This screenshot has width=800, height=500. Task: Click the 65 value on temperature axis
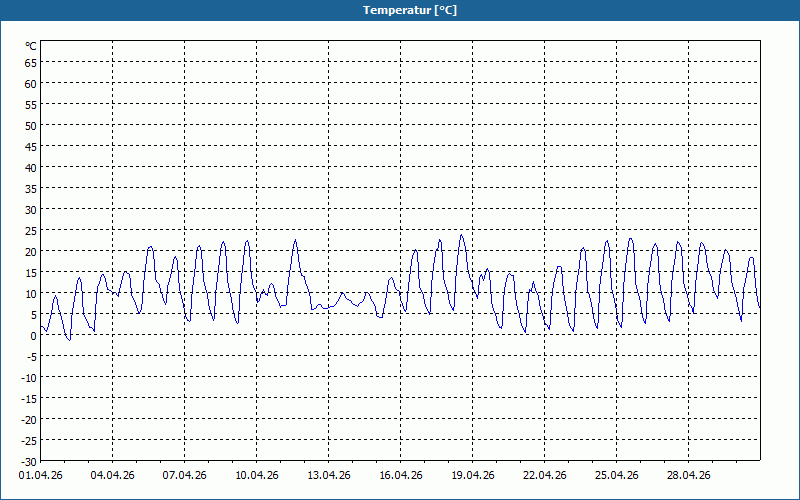coord(31,63)
